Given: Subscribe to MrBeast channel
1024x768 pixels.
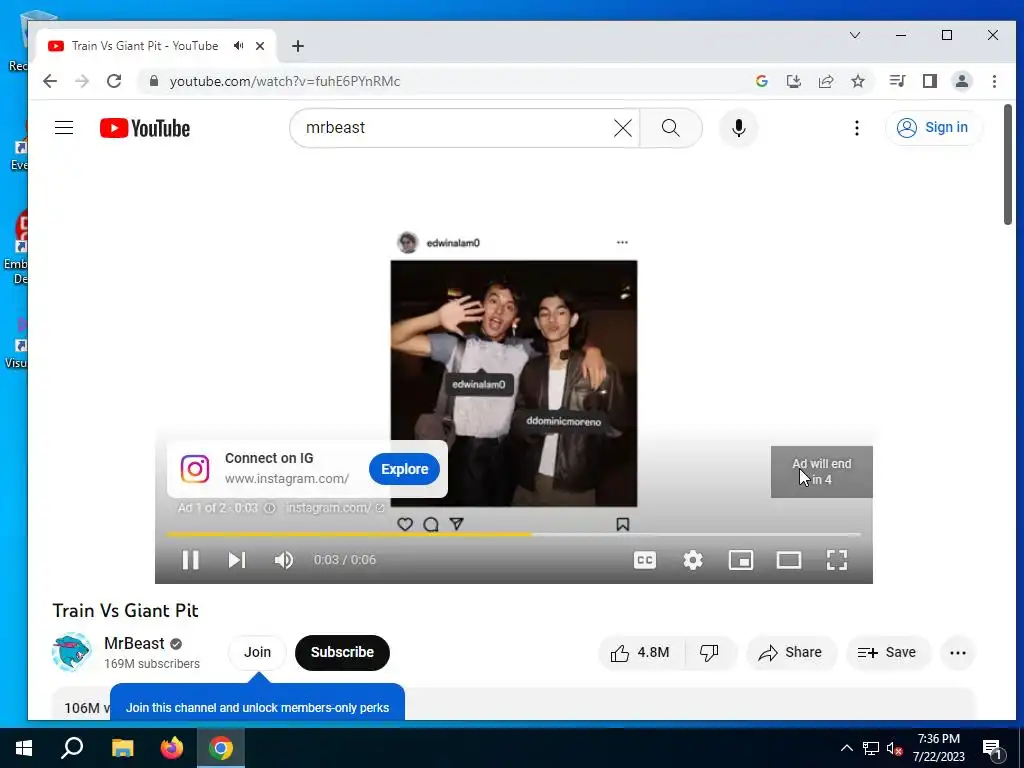Looking at the screenshot, I should click(342, 652).
